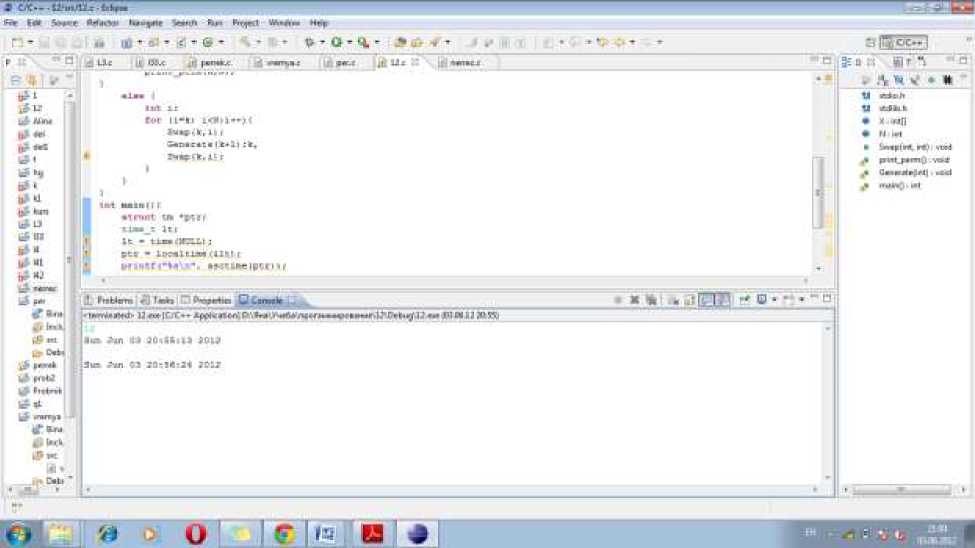Click the C/C++ perspective button
Viewport: 975px width, 548px height.
pyautogui.click(x=903, y=42)
